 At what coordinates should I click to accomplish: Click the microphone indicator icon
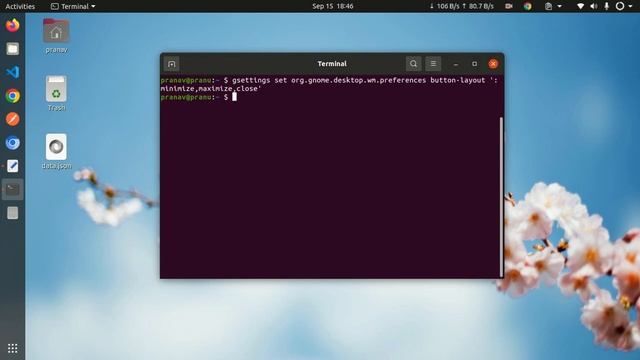tap(607, 6)
